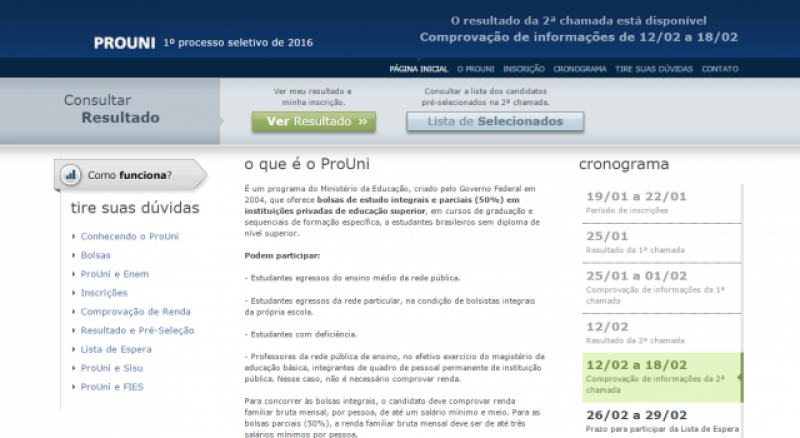Click the green Ver Resultado button

pos(314,121)
